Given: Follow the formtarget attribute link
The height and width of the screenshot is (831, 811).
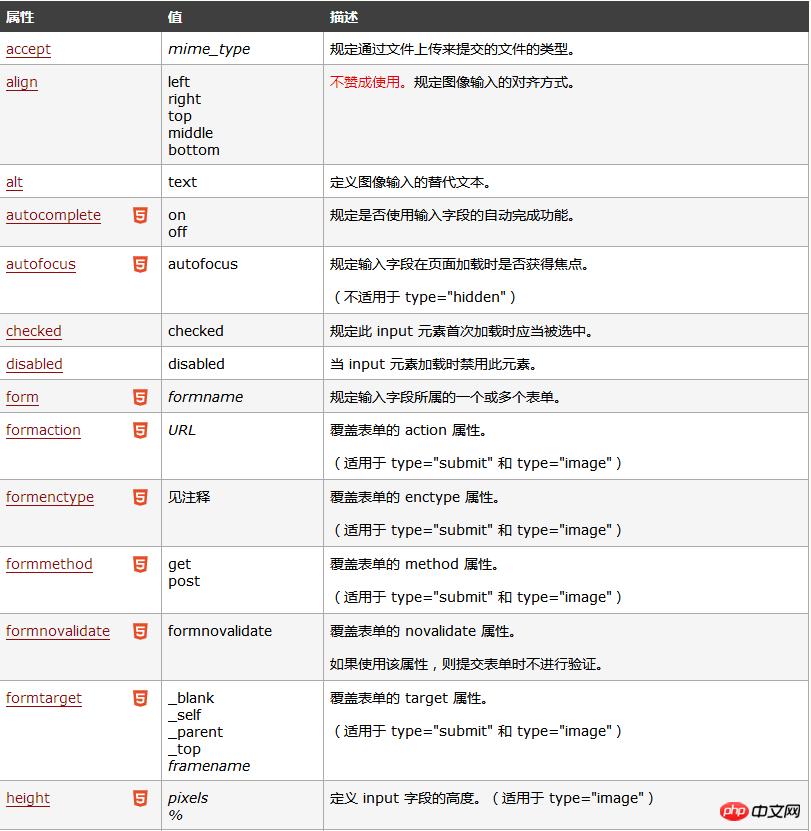Looking at the screenshot, I should [x=44, y=698].
